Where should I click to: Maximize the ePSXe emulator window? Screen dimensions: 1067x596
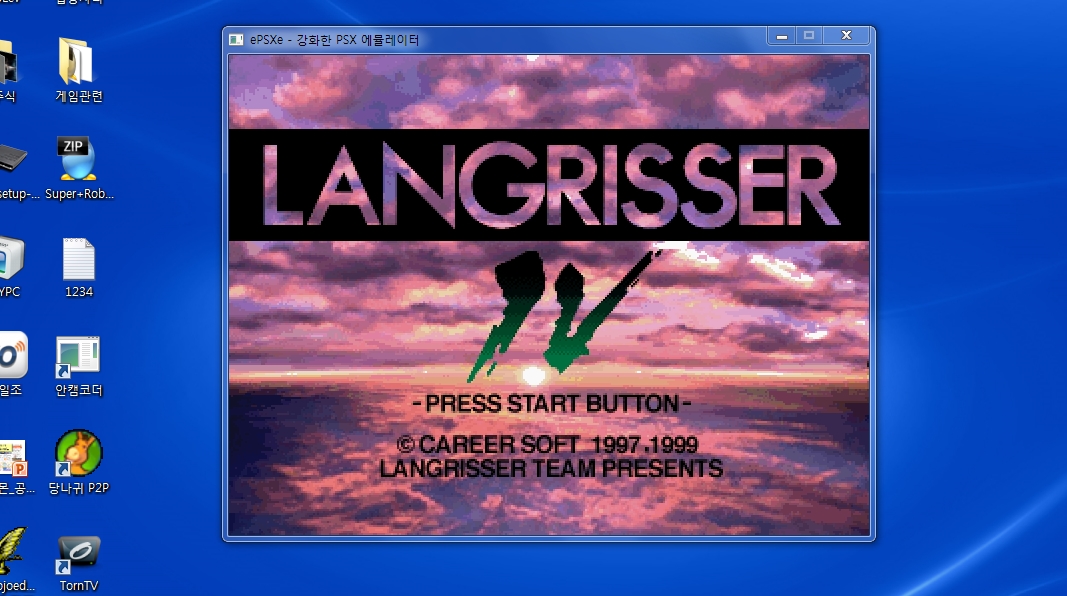tap(809, 36)
